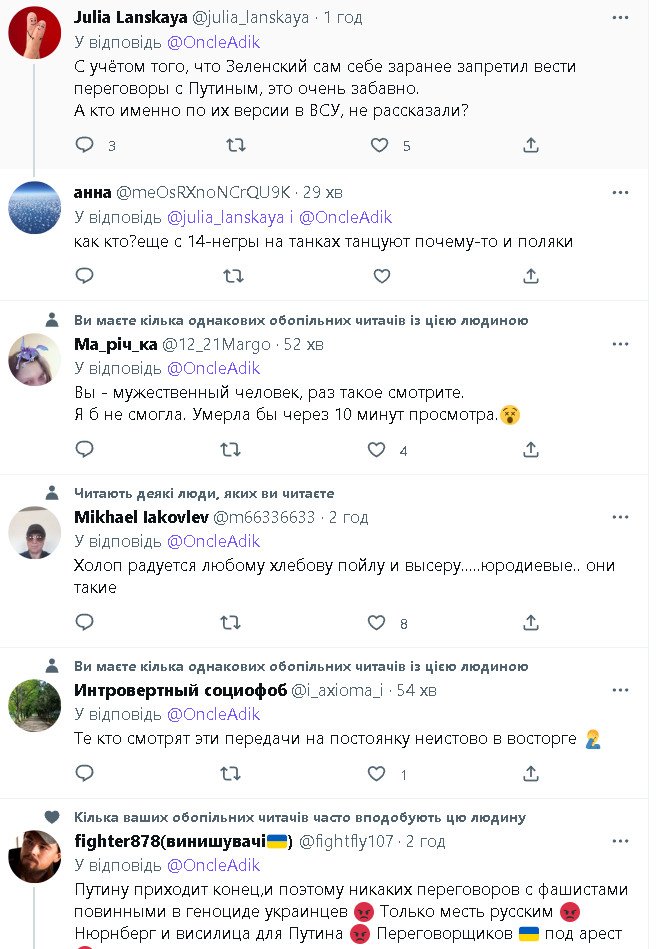This screenshot has height=949, width=659.
Task: Share Julia Lanskaya's tweet
Action: pos(531,146)
